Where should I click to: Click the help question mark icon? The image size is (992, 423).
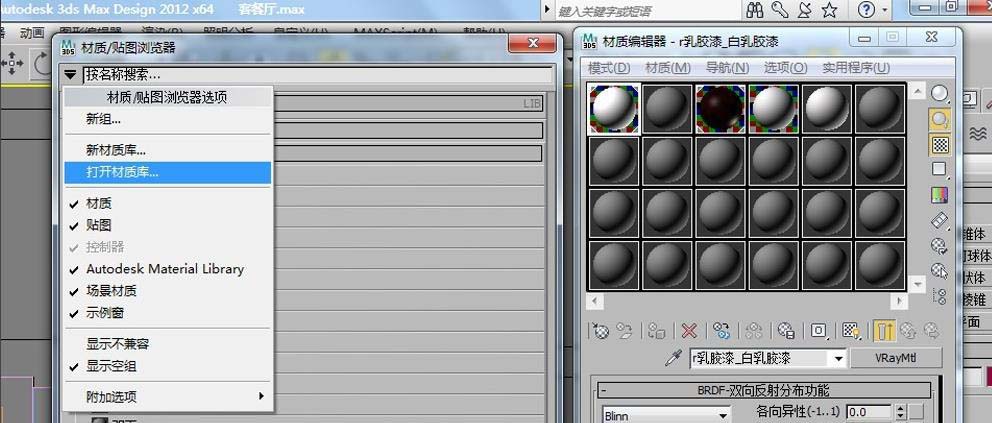click(x=866, y=10)
